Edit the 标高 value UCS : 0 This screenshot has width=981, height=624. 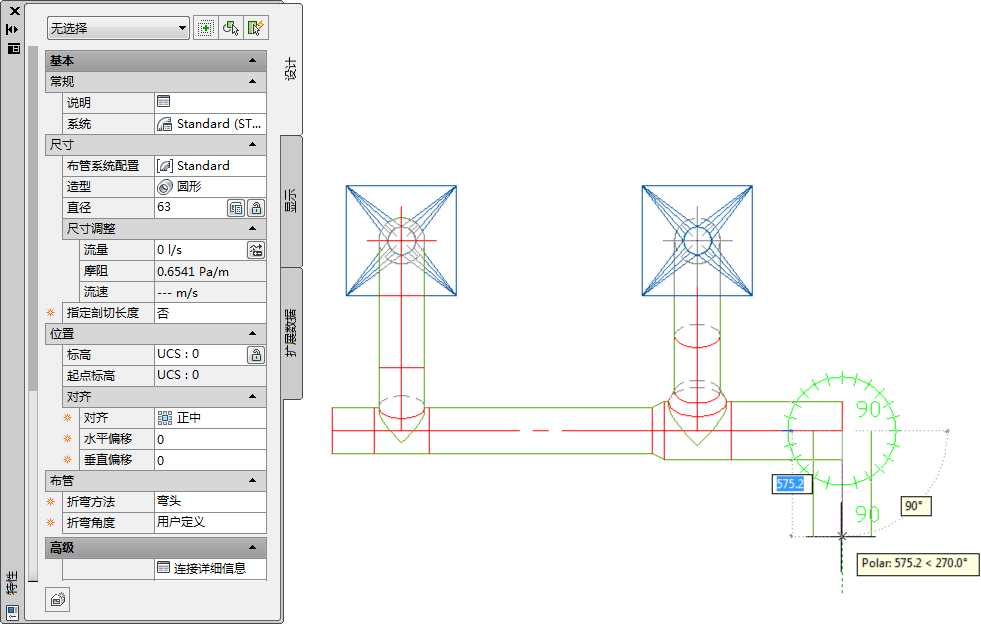click(200, 354)
